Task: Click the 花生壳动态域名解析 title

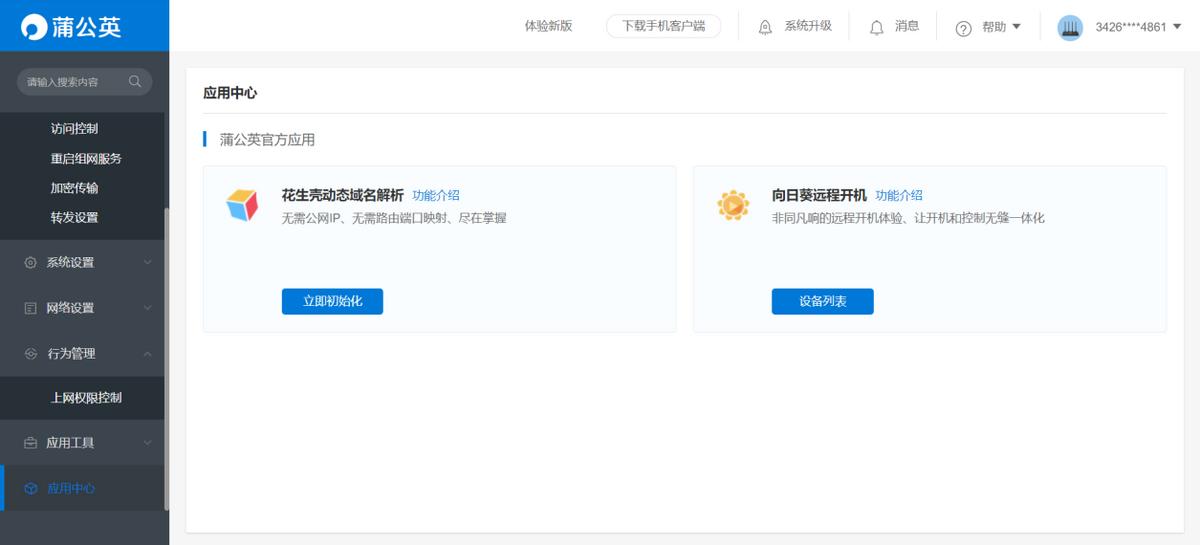Action: [343, 195]
